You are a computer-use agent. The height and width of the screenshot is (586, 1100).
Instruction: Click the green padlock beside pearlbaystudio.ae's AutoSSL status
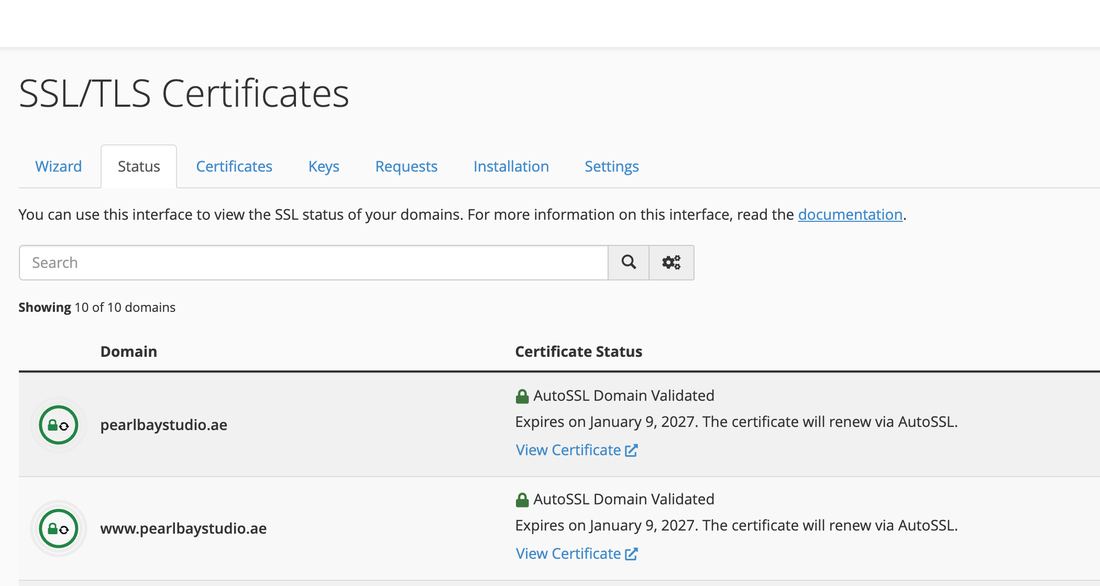tap(522, 397)
